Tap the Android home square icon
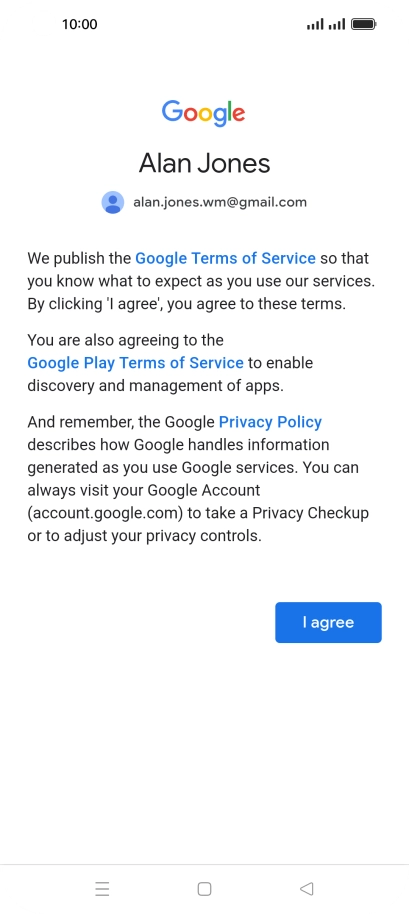Image resolution: width=409 pixels, height=914 pixels. pyautogui.click(x=204, y=888)
